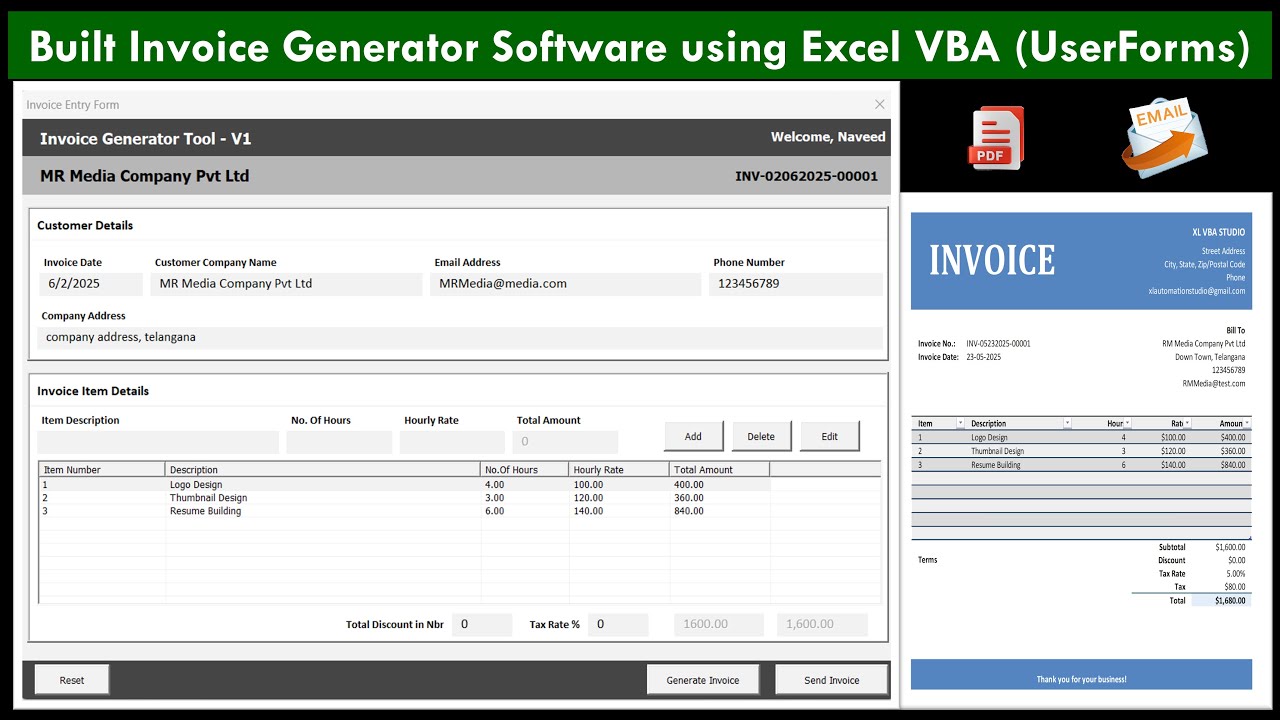1280x720 pixels.
Task: Click the $1,680.00 total on invoice preview
Action: 1230,601
